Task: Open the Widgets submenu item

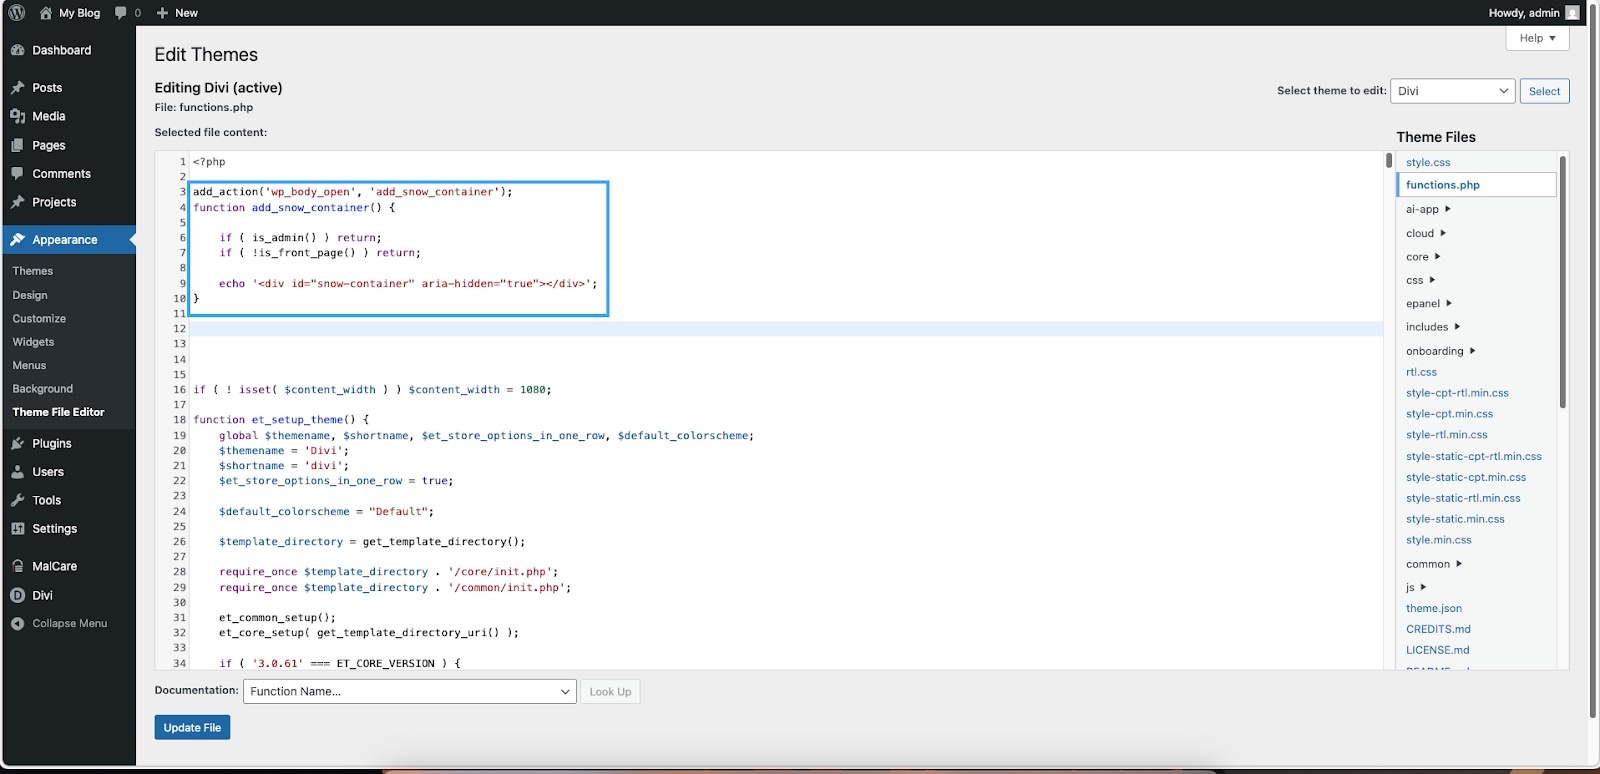Action: (33, 342)
